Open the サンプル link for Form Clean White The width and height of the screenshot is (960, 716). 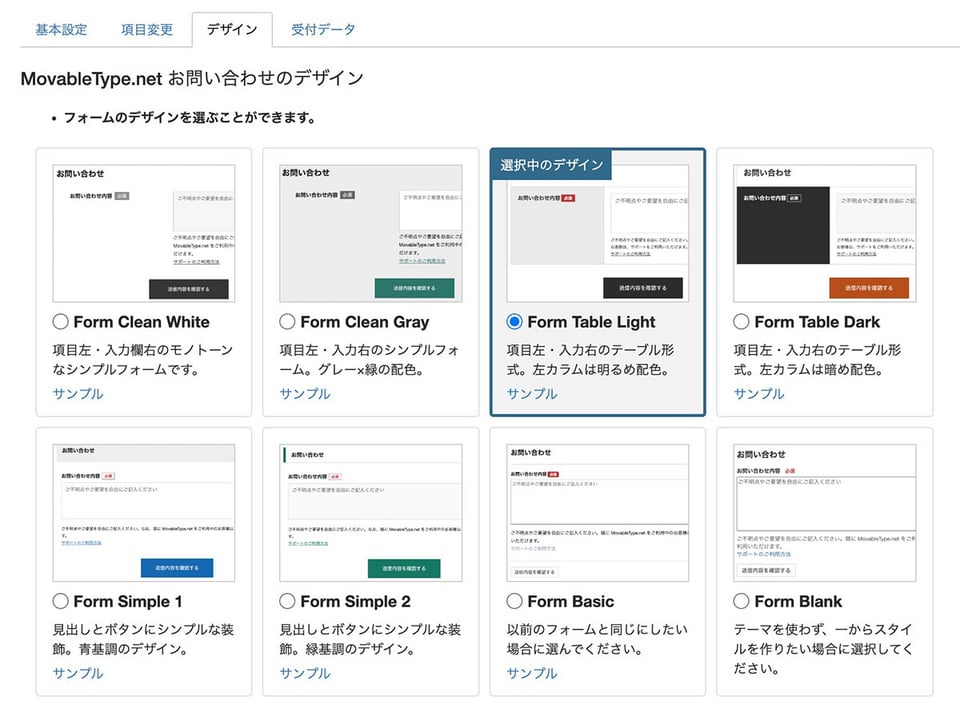point(78,394)
